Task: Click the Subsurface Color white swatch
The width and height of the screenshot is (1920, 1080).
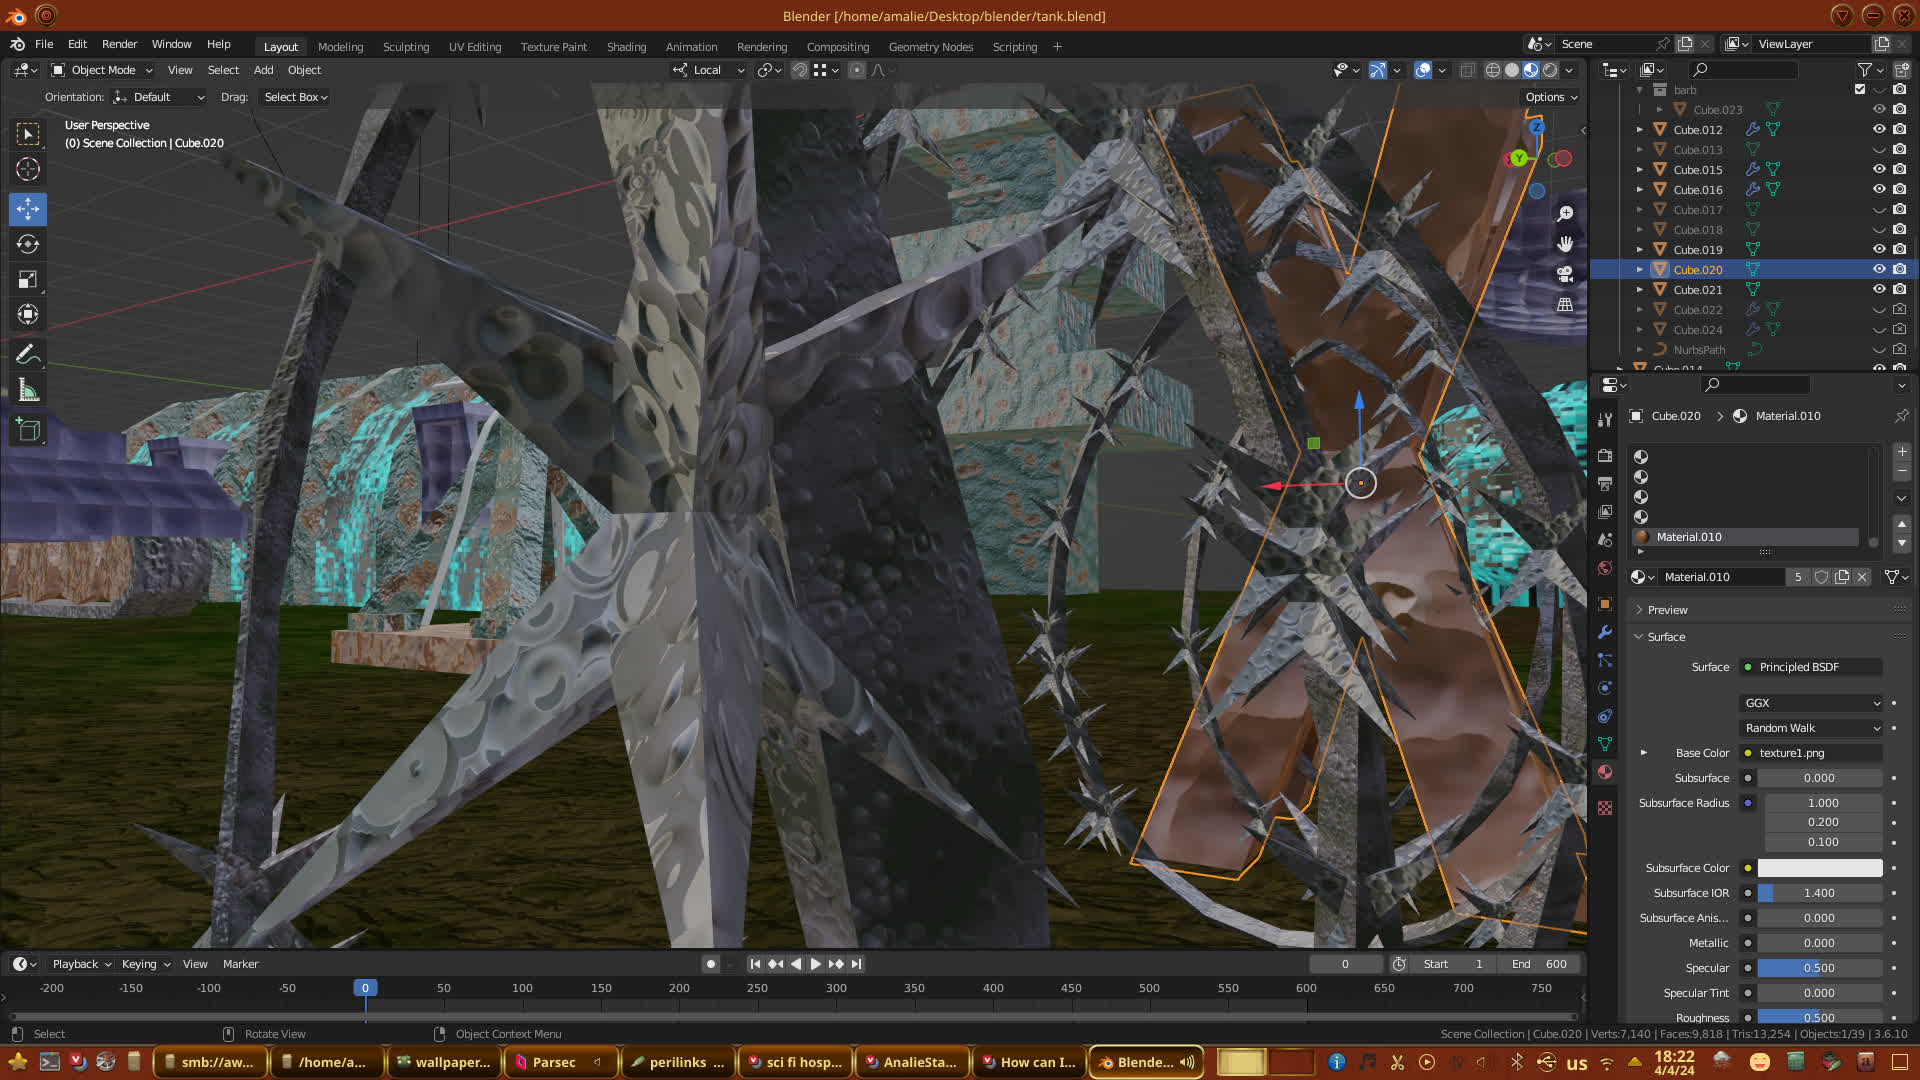Action: [x=1819, y=868]
